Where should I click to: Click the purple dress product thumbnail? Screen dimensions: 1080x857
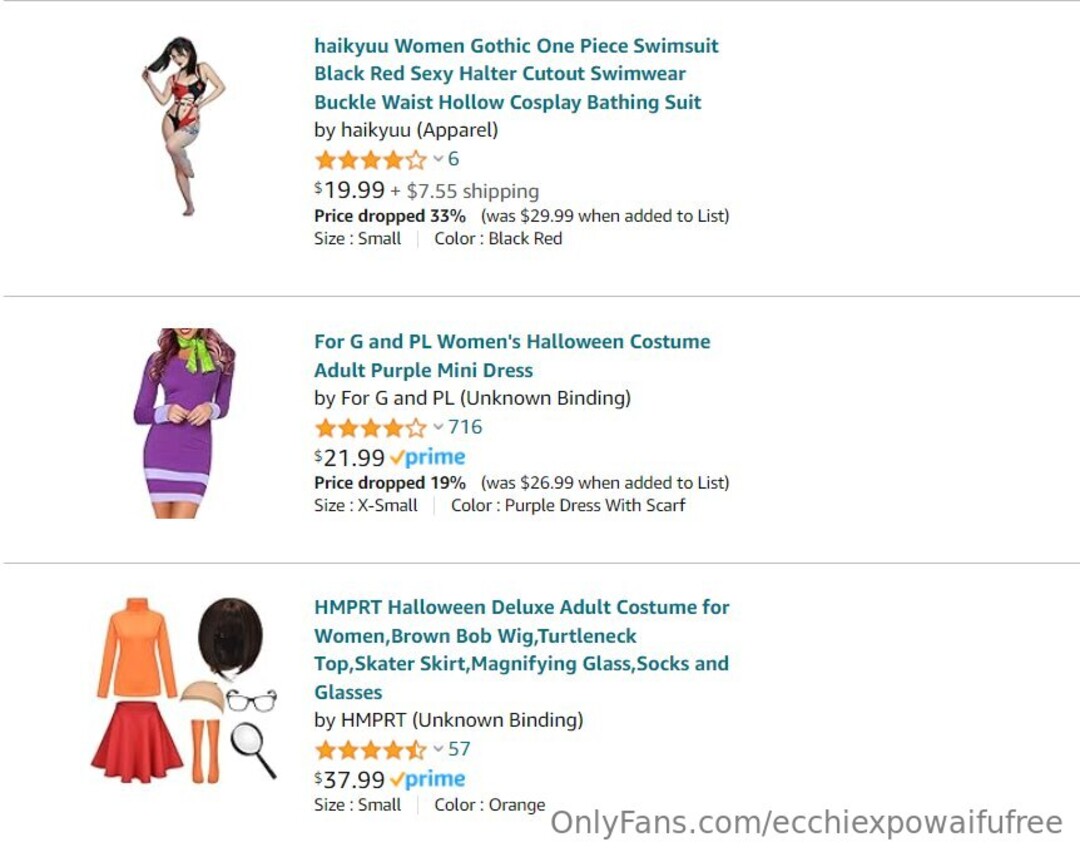tap(183, 422)
